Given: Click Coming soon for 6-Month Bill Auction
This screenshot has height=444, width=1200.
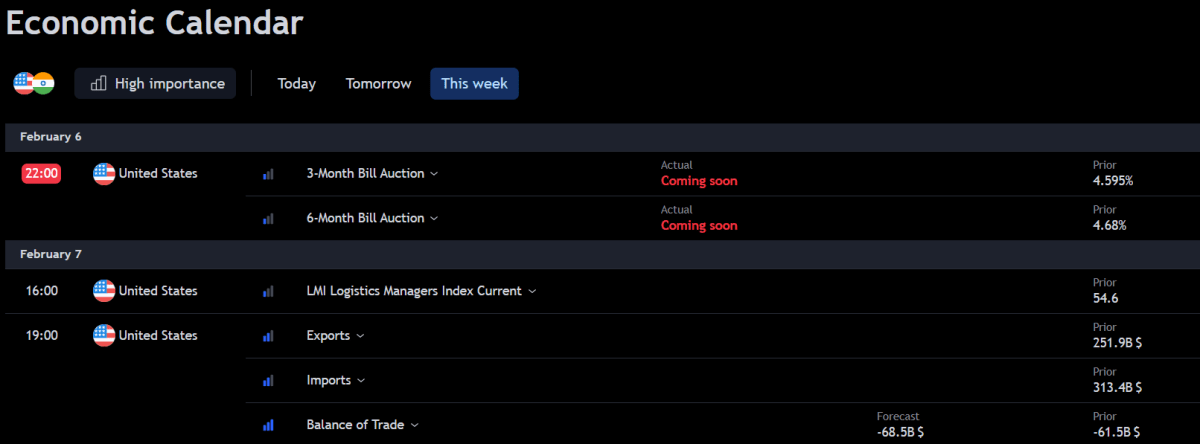Looking at the screenshot, I should point(699,225).
